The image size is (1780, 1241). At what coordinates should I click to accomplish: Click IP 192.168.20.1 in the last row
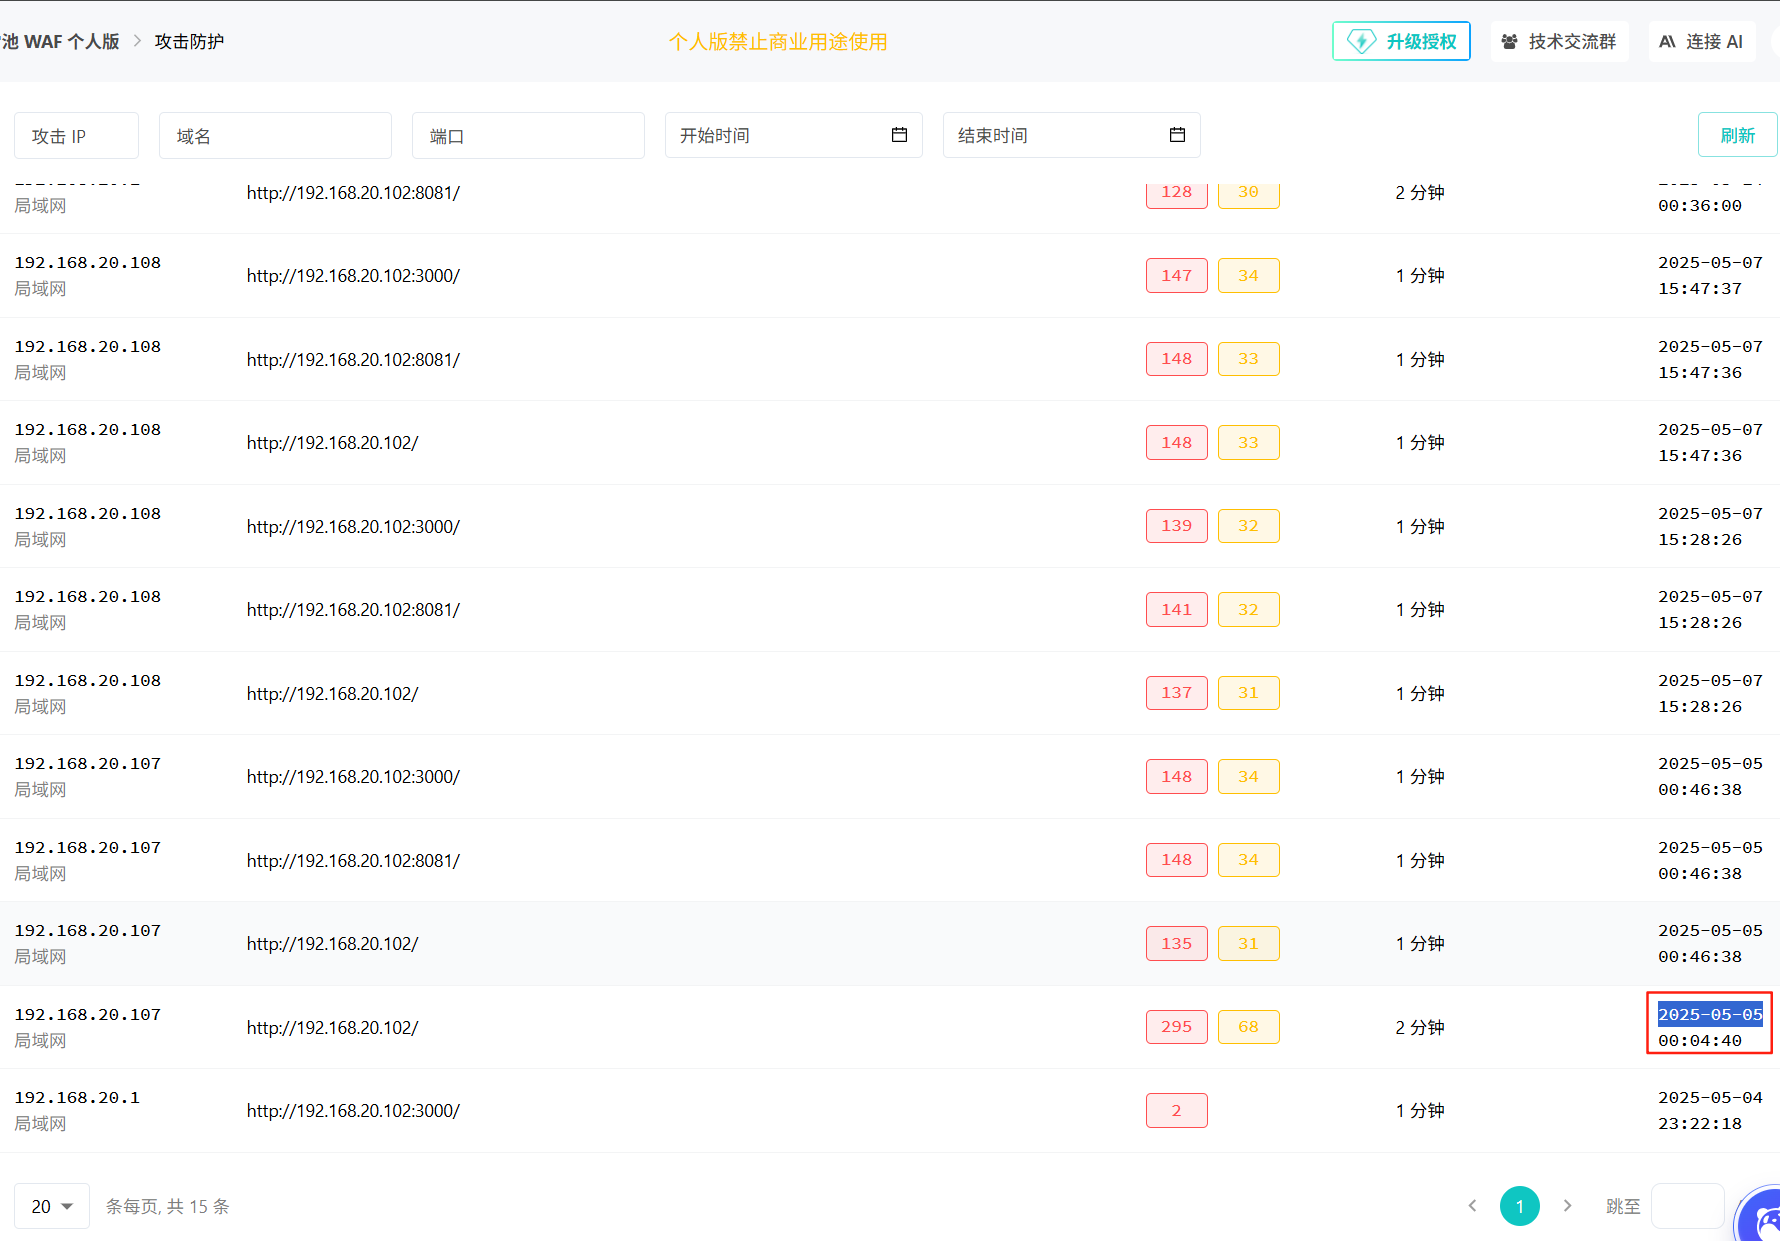click(77, 1097)
